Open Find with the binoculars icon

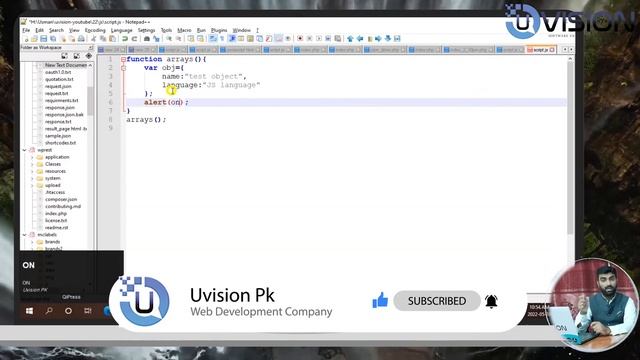[147, 39]
